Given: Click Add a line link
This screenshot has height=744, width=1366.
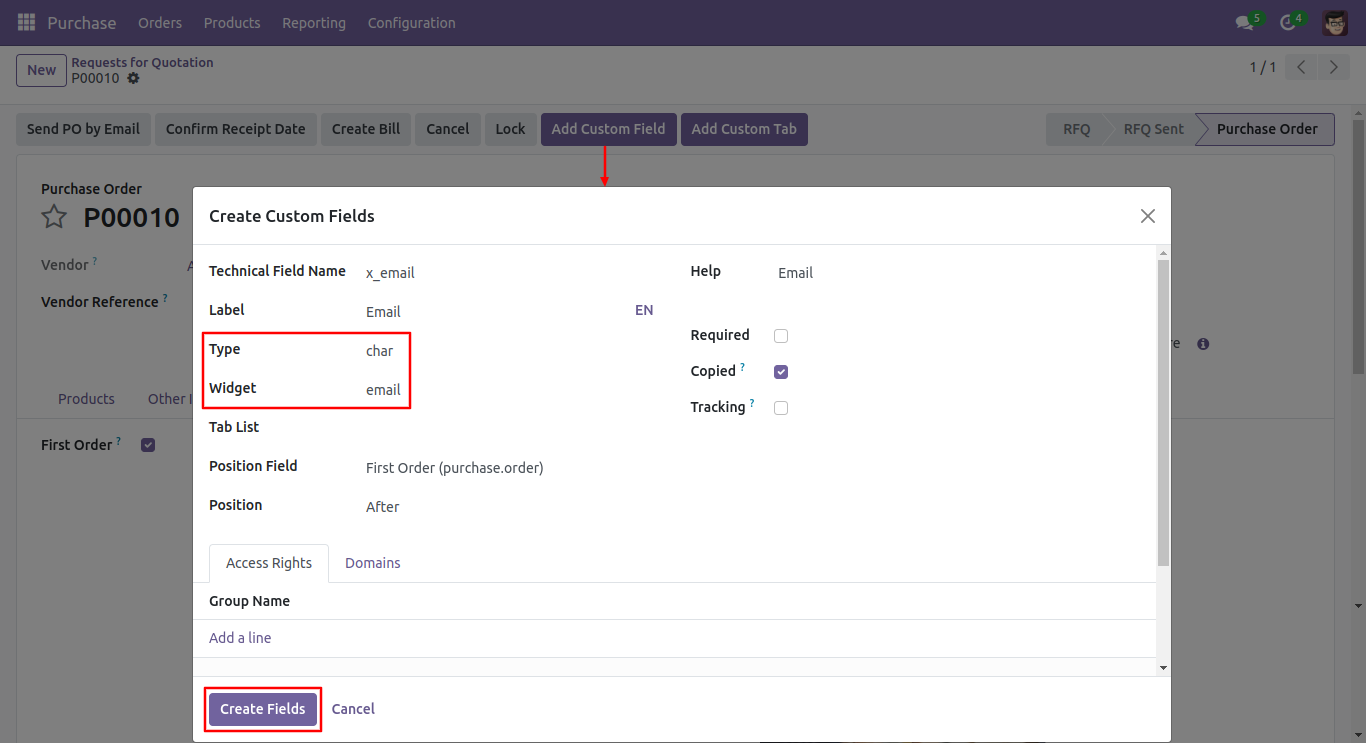Looking at the screenshot, I should (240, 638).
